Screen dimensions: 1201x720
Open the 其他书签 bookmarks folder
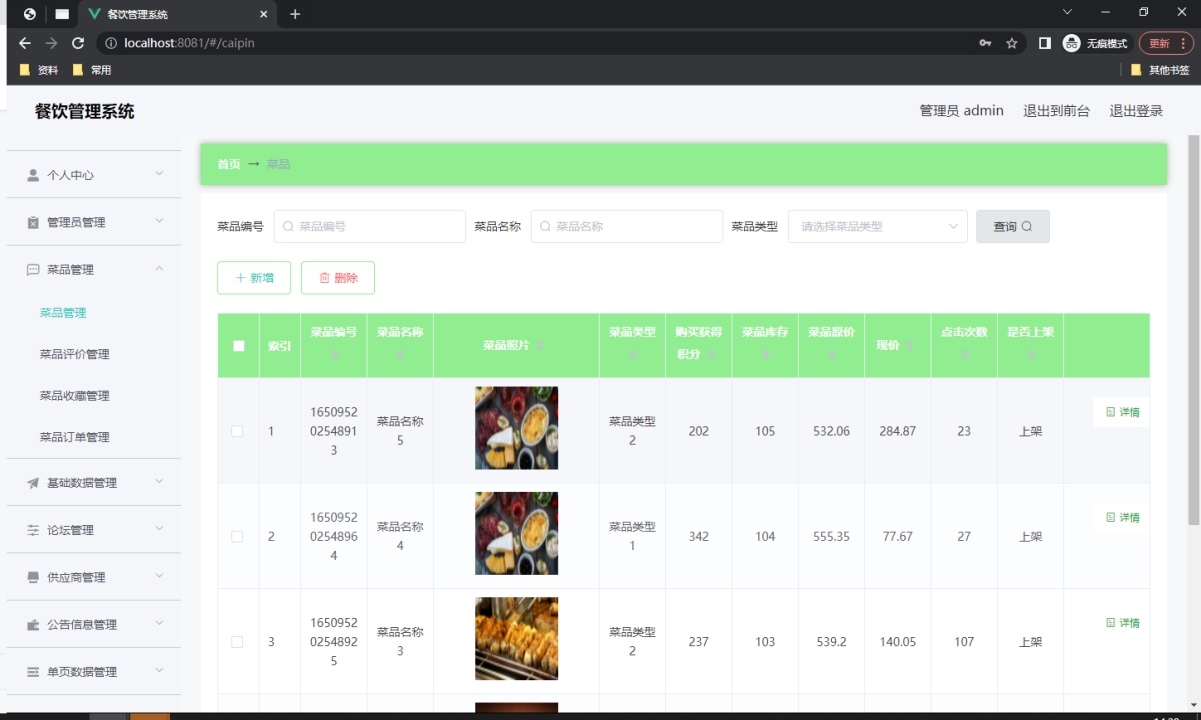click(1159, 70)
